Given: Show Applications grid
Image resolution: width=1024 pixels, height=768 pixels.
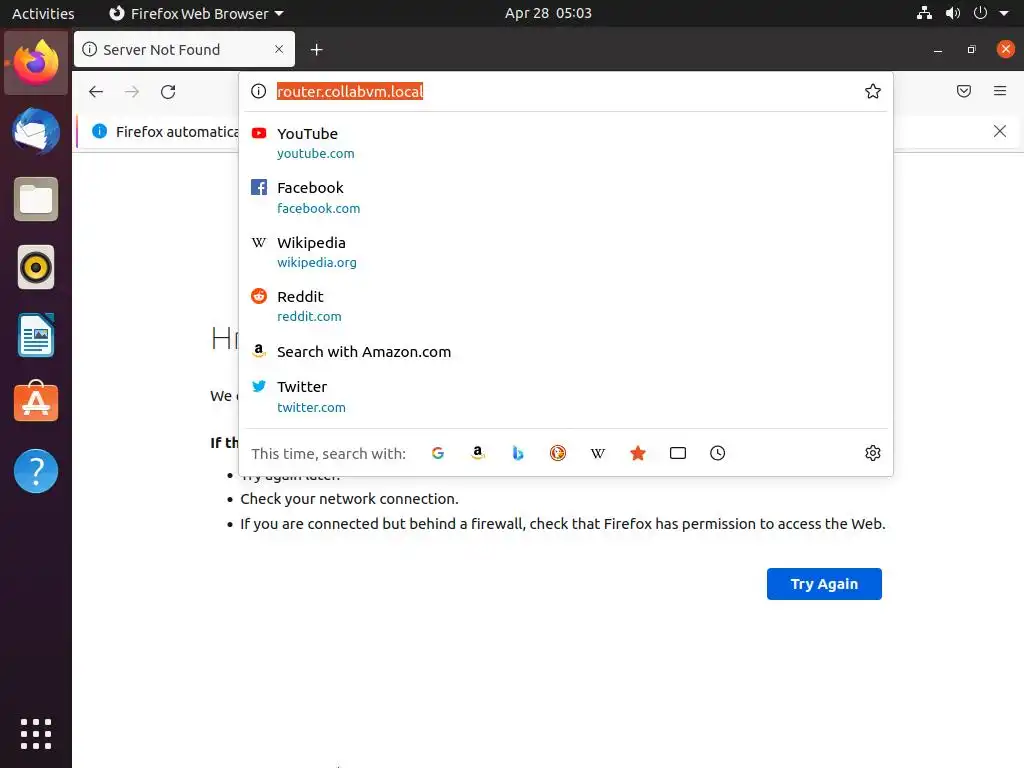Looking at the screenshot, I should [x=36, y=733].
